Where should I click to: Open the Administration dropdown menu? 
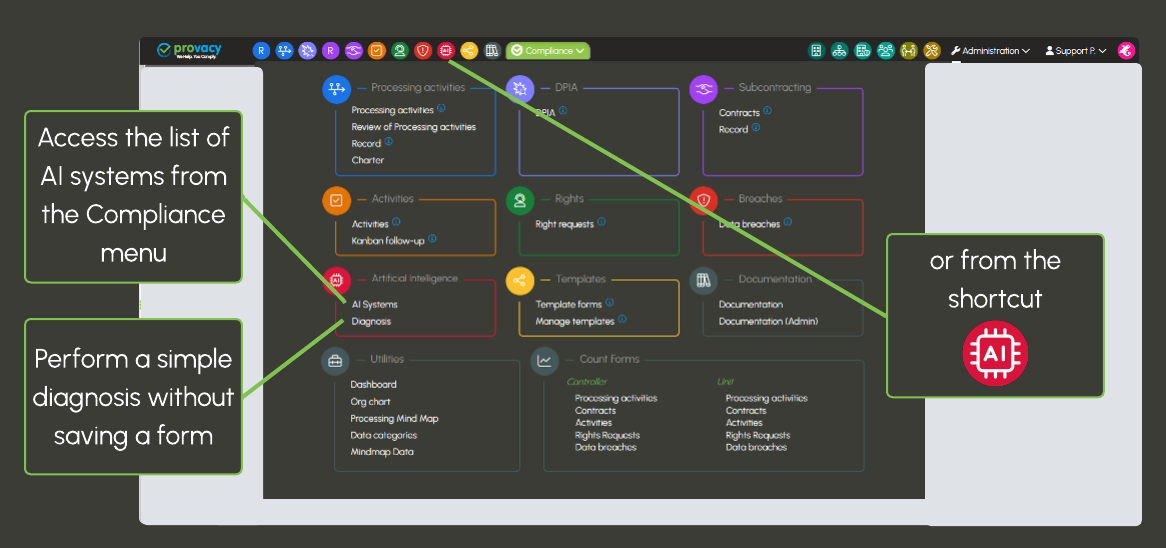point(990,50)
